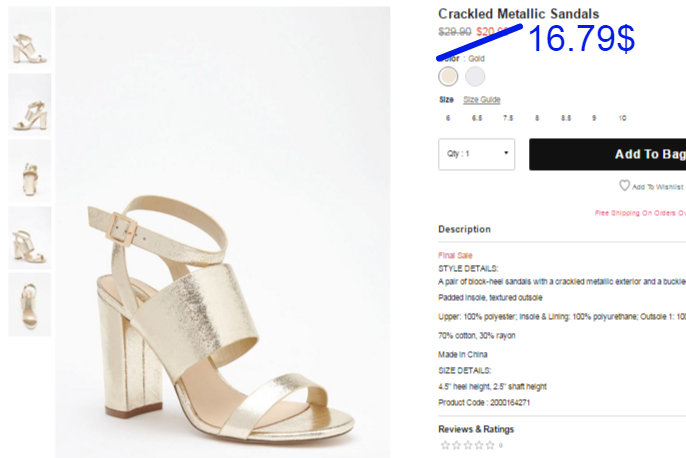View the third thumbnail showing heel back
The width and height of the screenshot is (686, 458).
coord(30,171)
